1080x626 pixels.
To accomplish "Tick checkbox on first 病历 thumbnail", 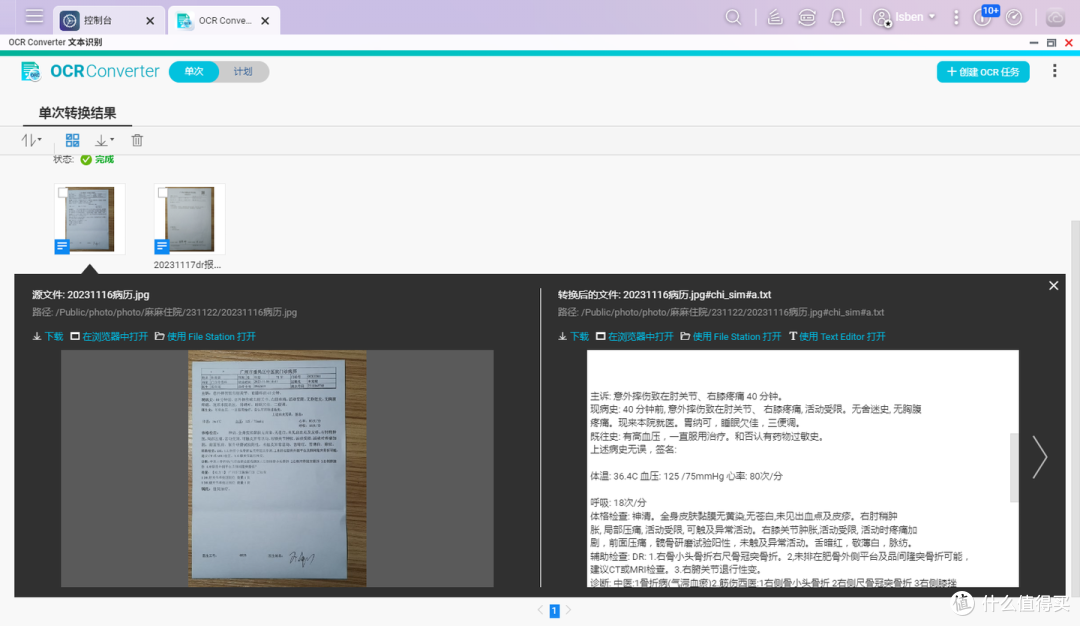I will 63,193.
